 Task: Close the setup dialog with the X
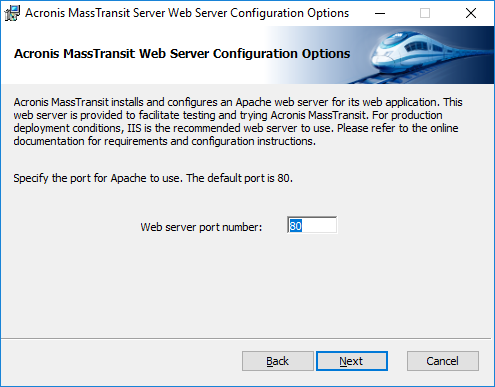(x=471, y=13)
